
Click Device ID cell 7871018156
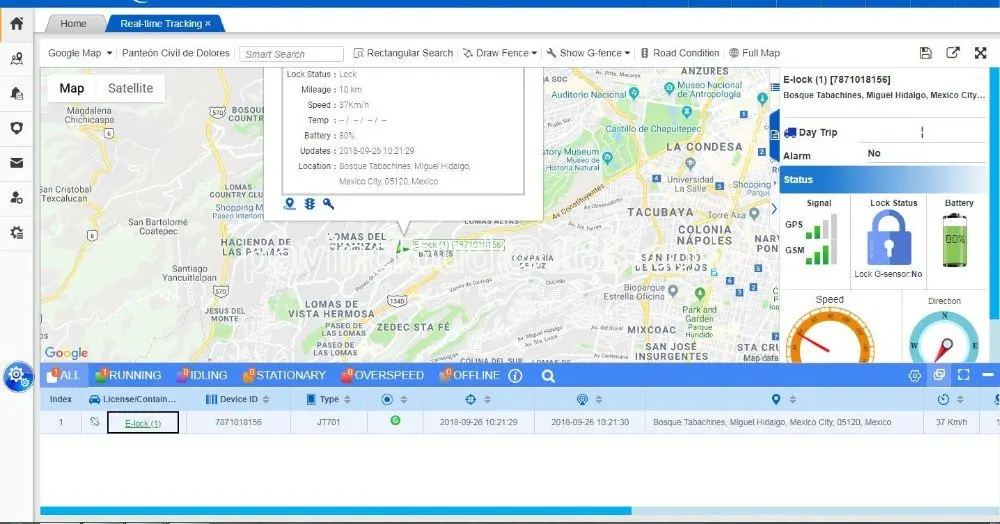[x=238, y=422]
